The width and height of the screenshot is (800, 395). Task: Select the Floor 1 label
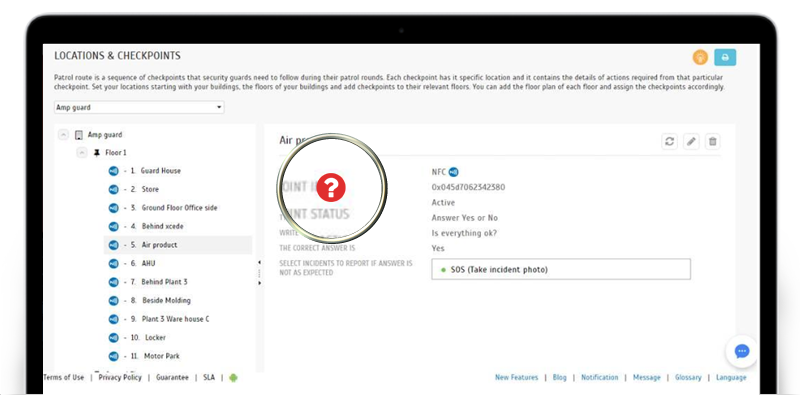[x=116, y=153]
